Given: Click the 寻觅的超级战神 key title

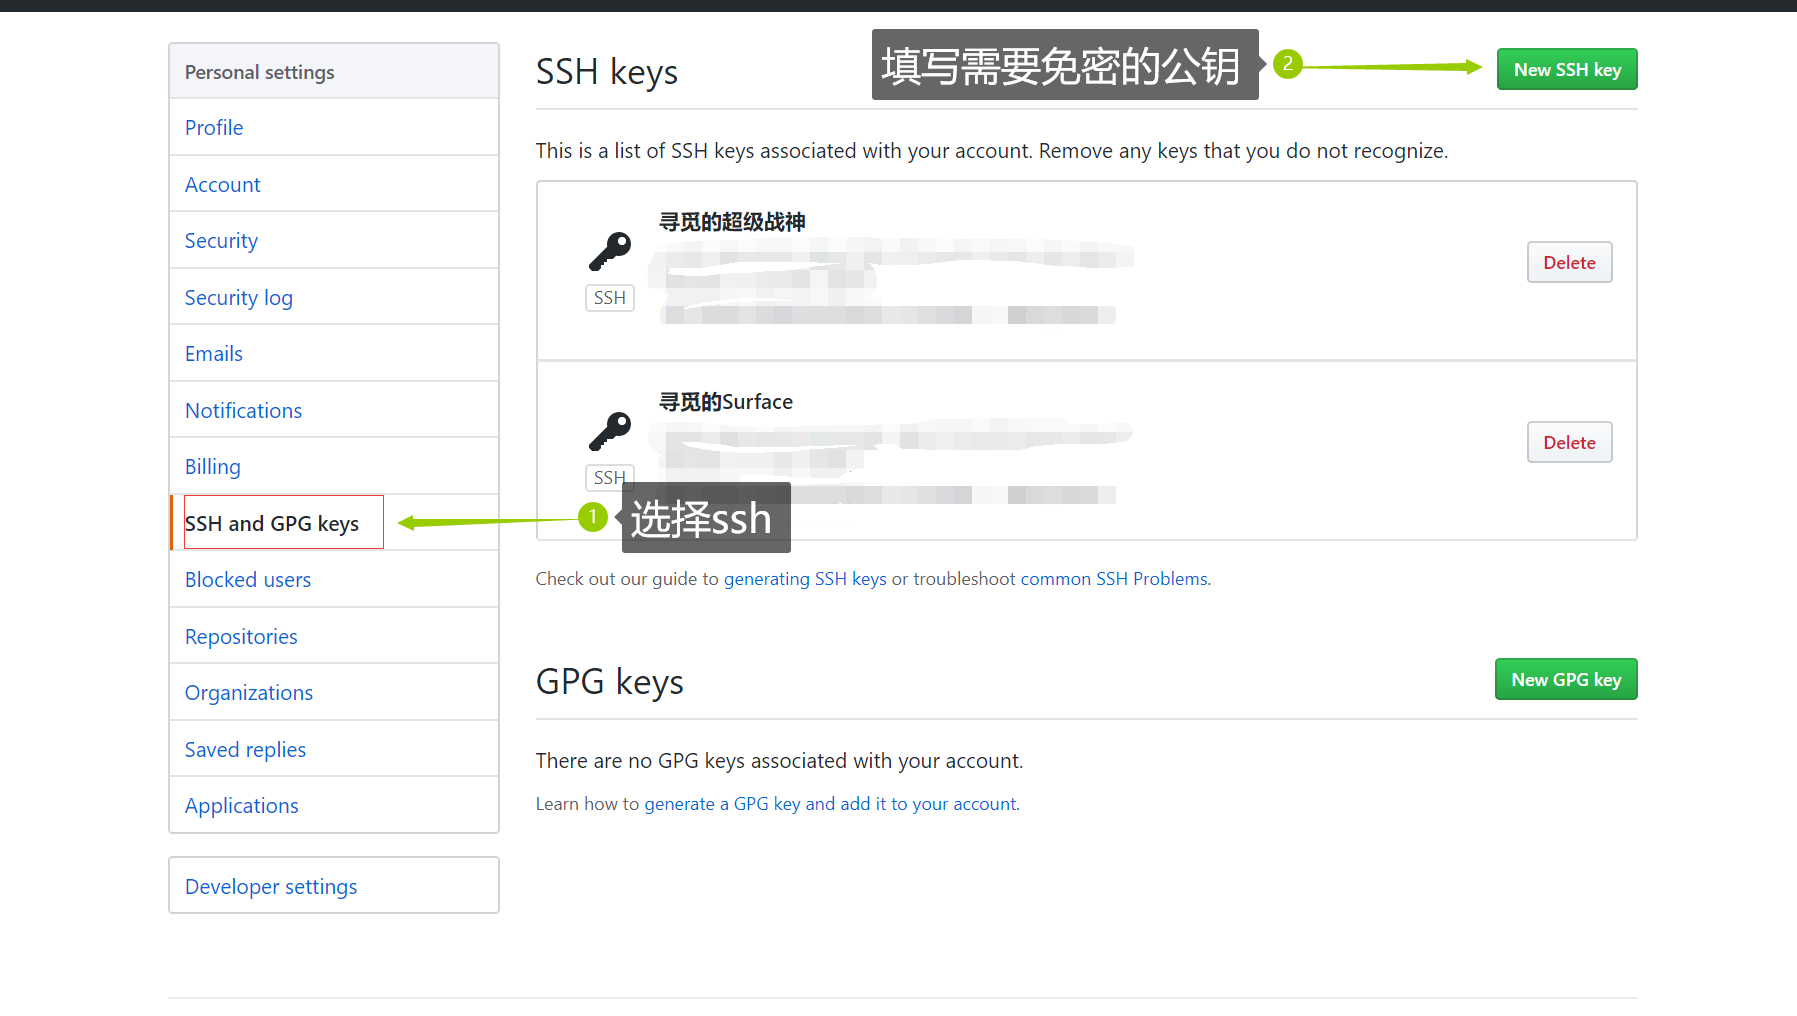Looking at the screenshot, I should tap(732, 222).
